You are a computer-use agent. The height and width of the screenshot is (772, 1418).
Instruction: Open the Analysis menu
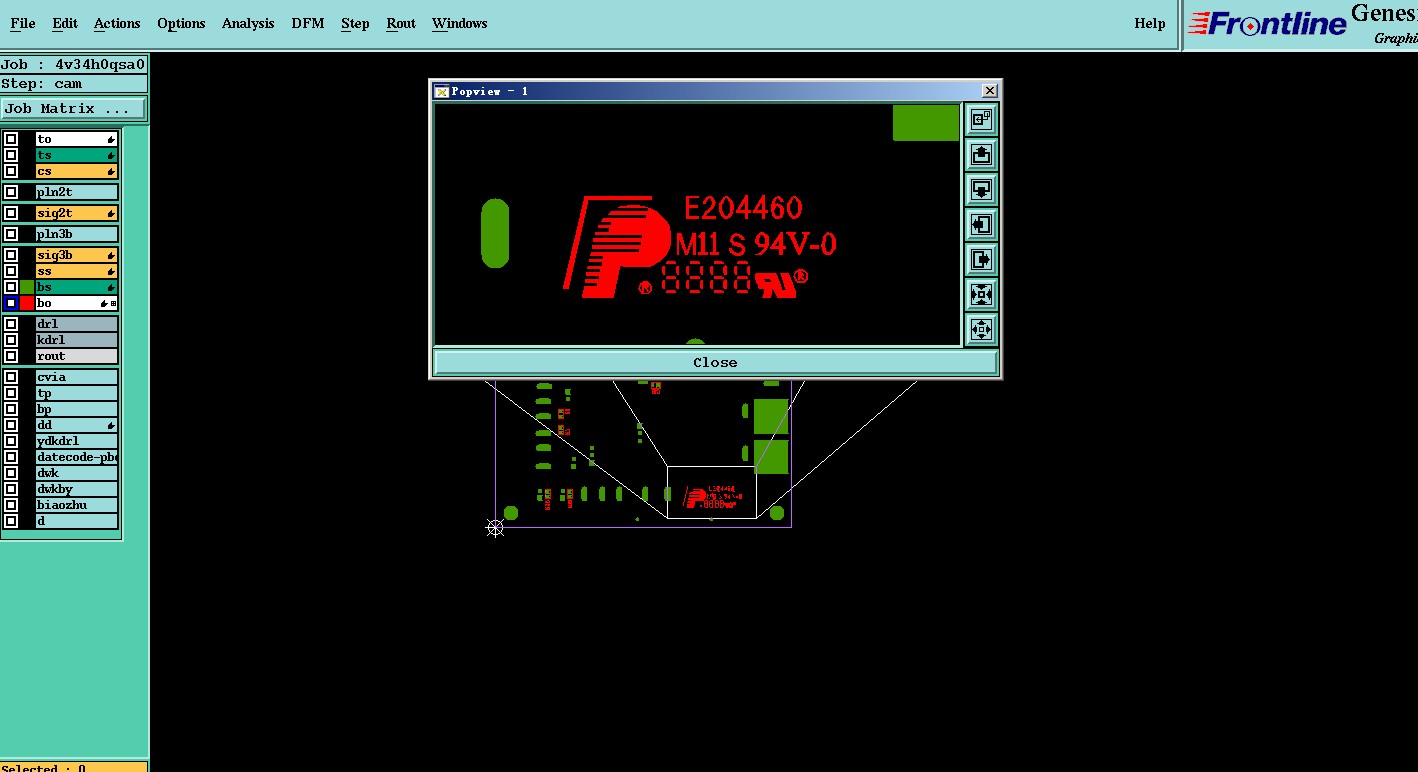(248, 23)
